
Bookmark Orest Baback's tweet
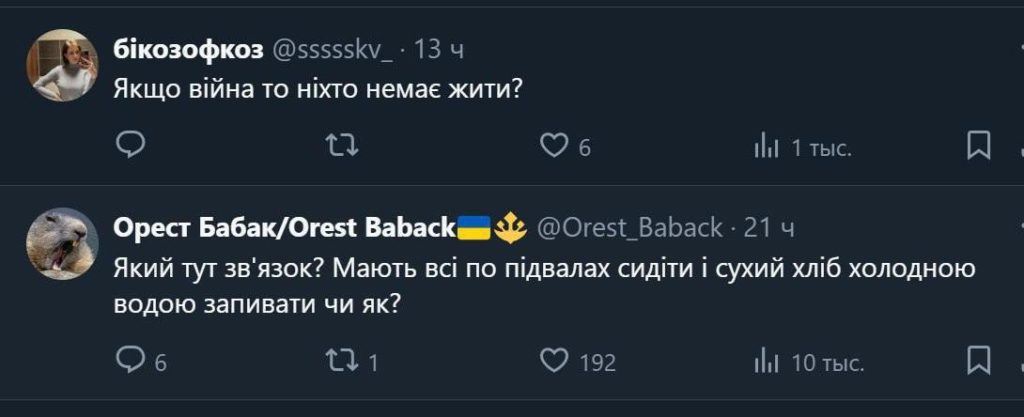click(979, 360)
